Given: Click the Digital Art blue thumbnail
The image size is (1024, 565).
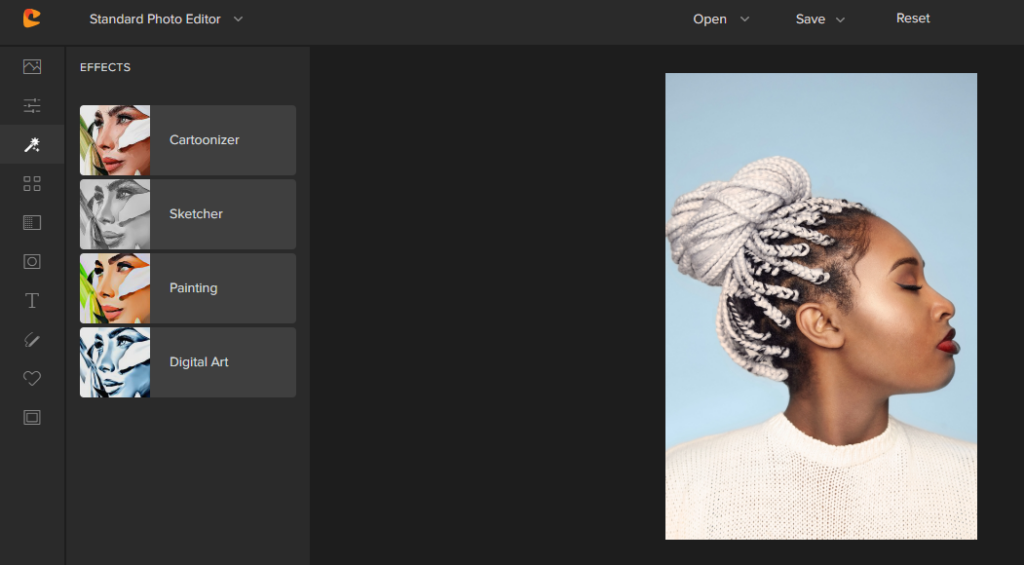Looking at the screenshot, I should [115, 362].
